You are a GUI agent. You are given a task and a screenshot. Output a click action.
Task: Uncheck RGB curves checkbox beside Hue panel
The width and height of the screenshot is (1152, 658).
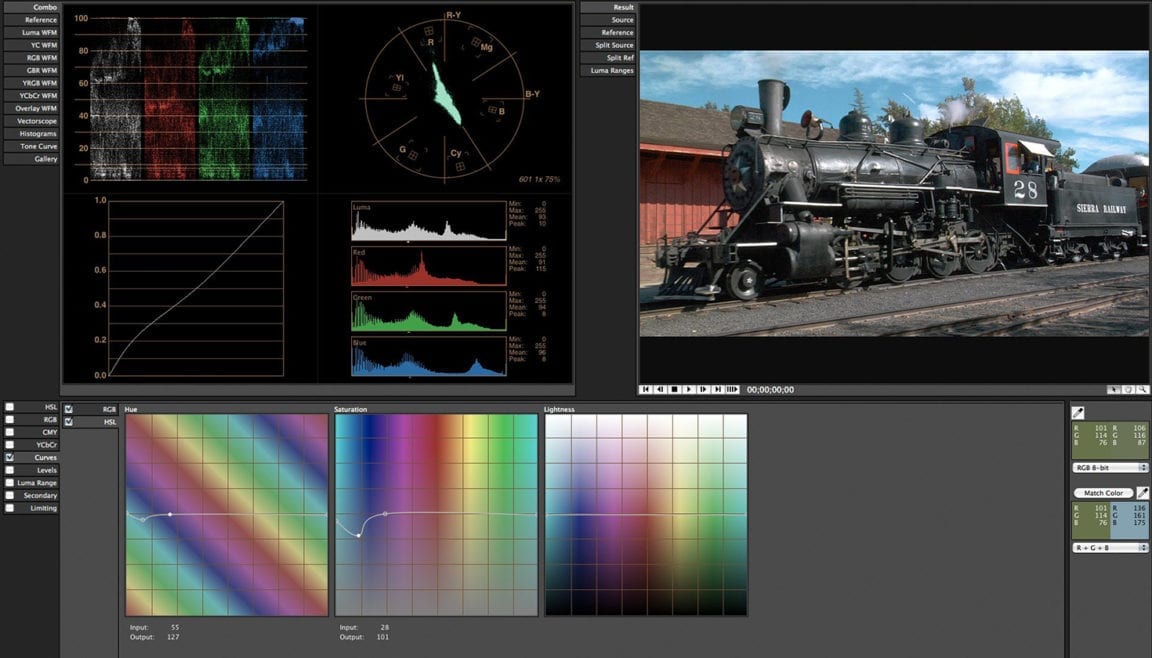[68, 409]
